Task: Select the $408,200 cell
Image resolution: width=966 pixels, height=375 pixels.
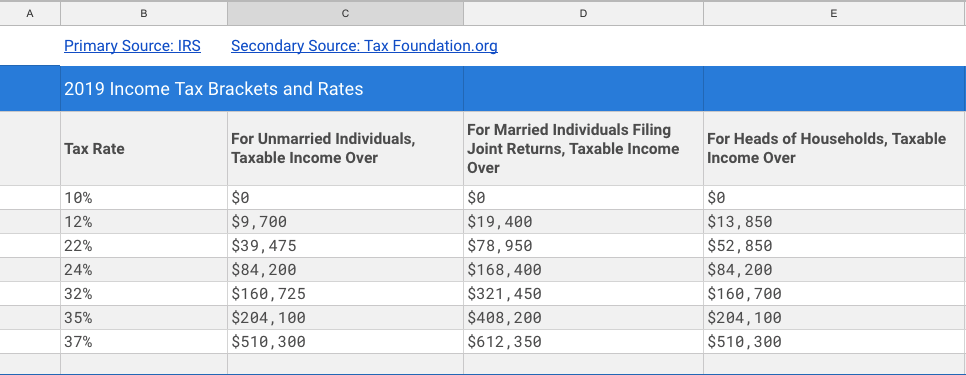Action: pyautogui.click(x=583, y=318)
